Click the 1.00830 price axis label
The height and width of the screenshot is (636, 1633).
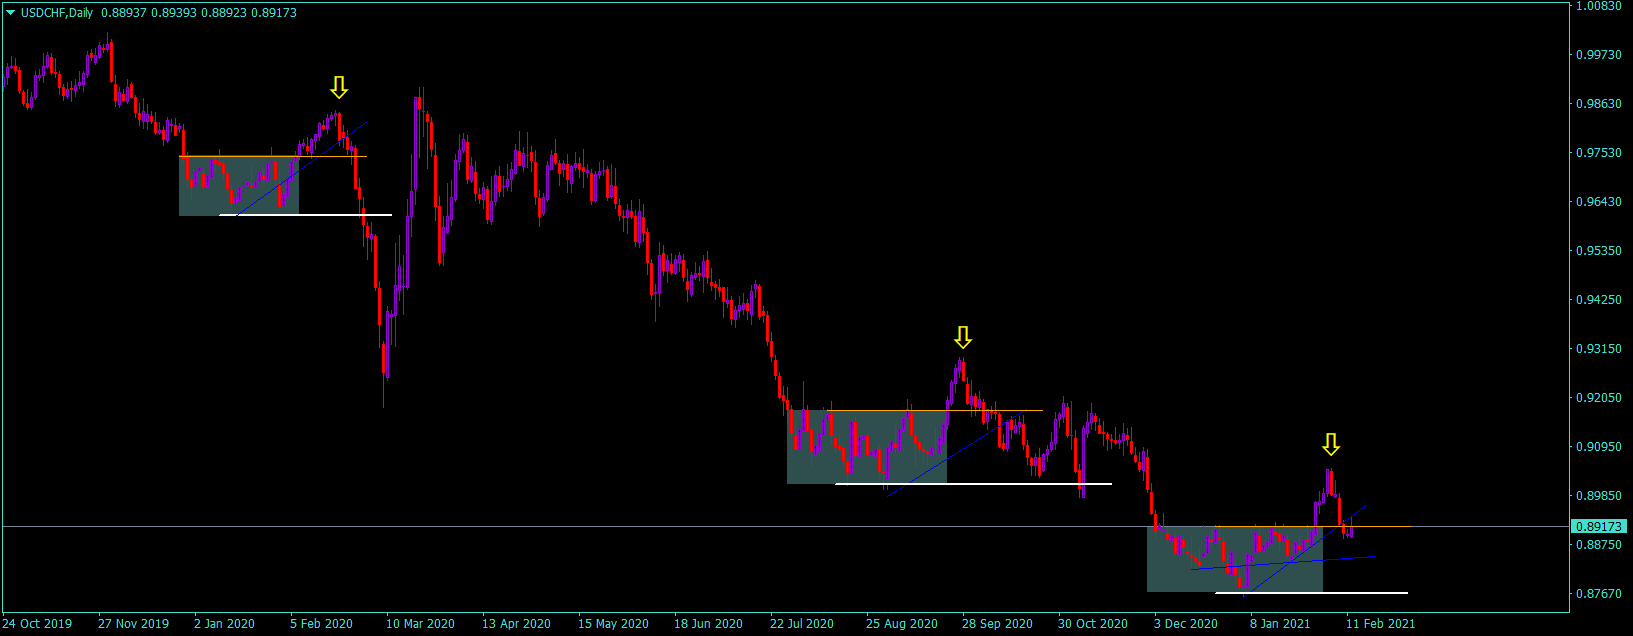point(1598,6)
